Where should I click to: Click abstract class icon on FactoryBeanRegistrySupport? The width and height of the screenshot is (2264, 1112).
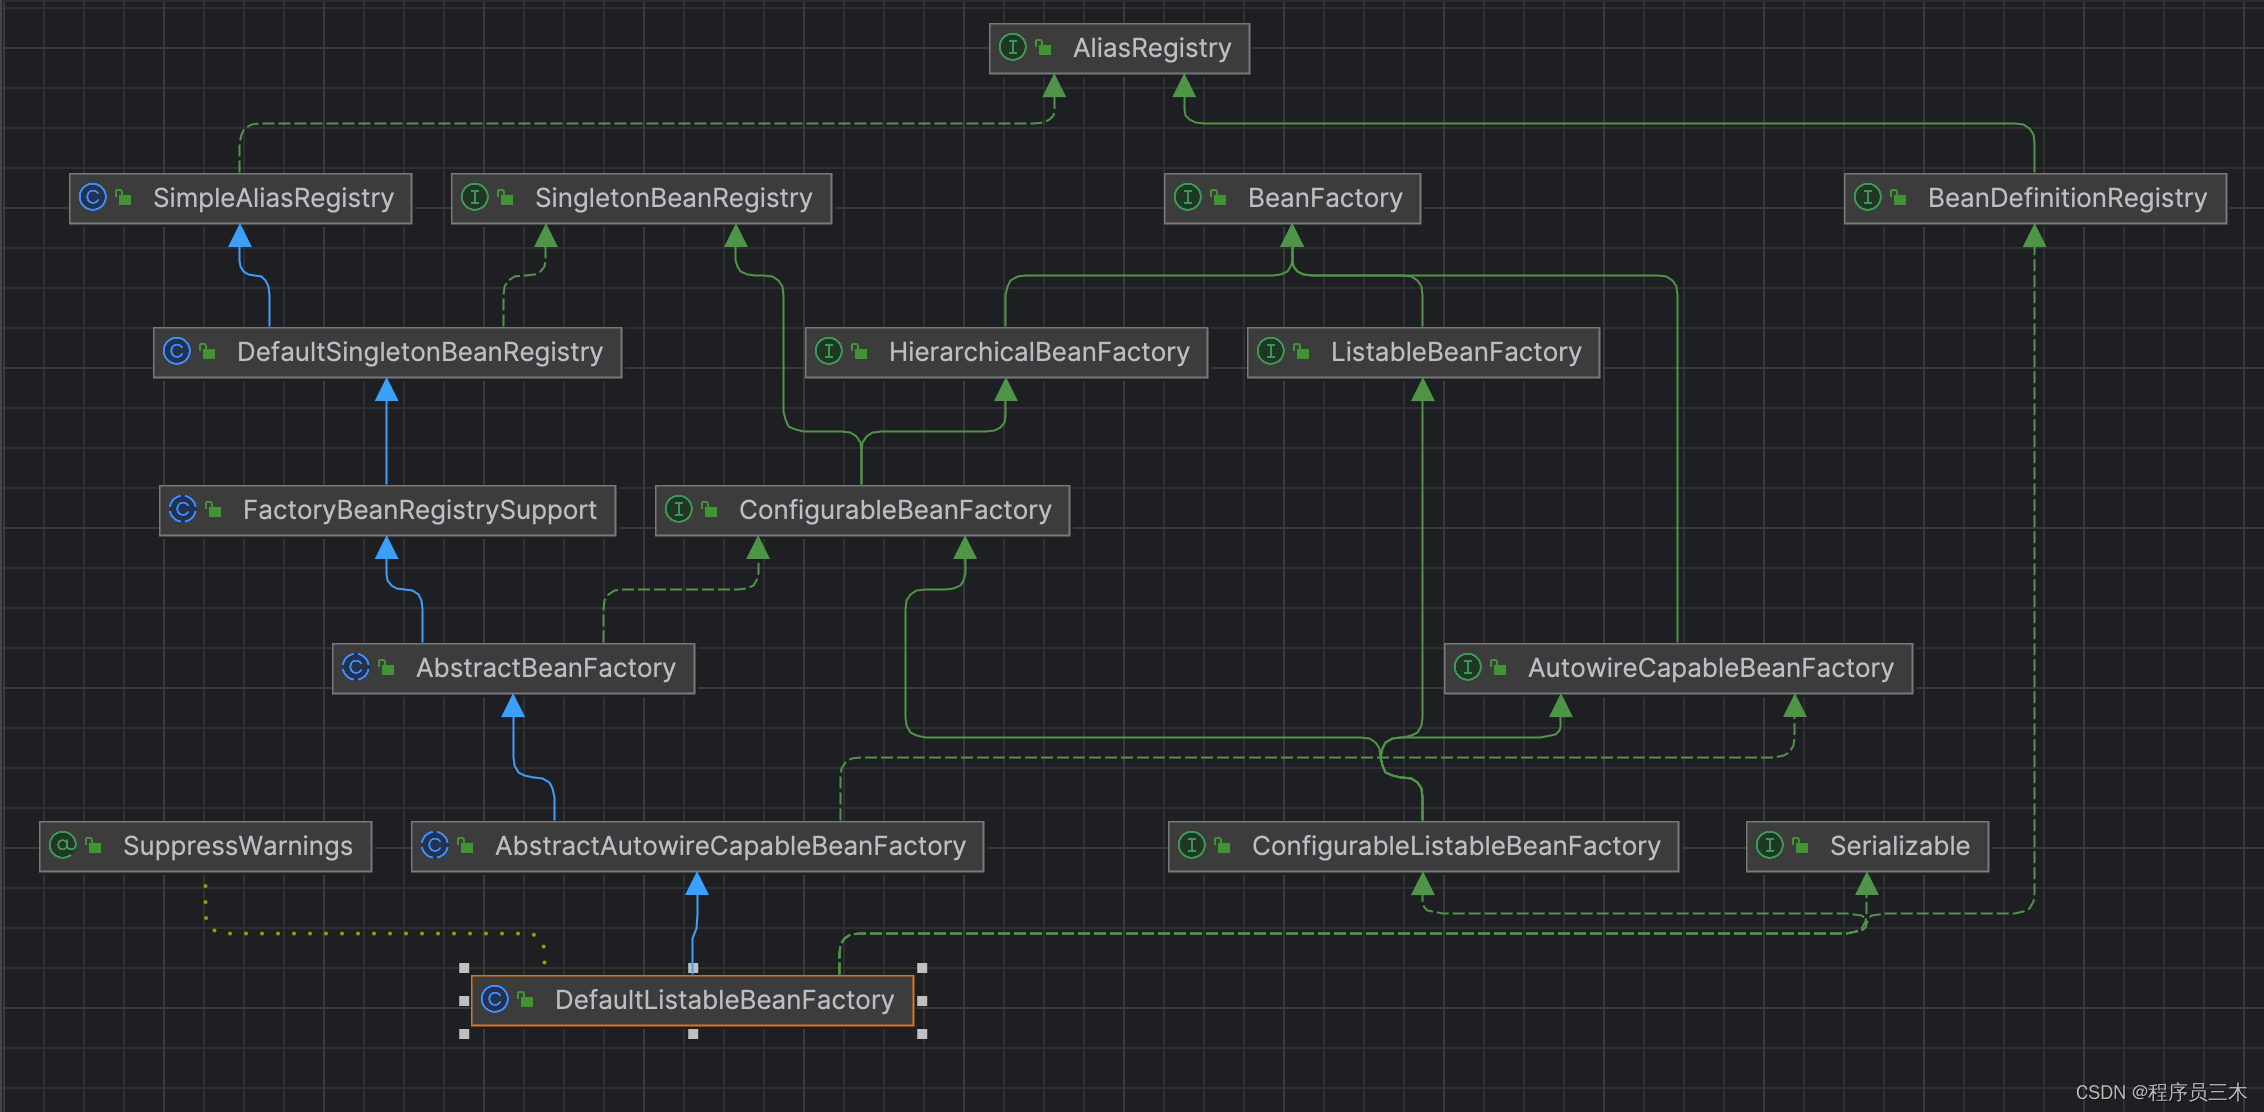[x=183, y=509]
